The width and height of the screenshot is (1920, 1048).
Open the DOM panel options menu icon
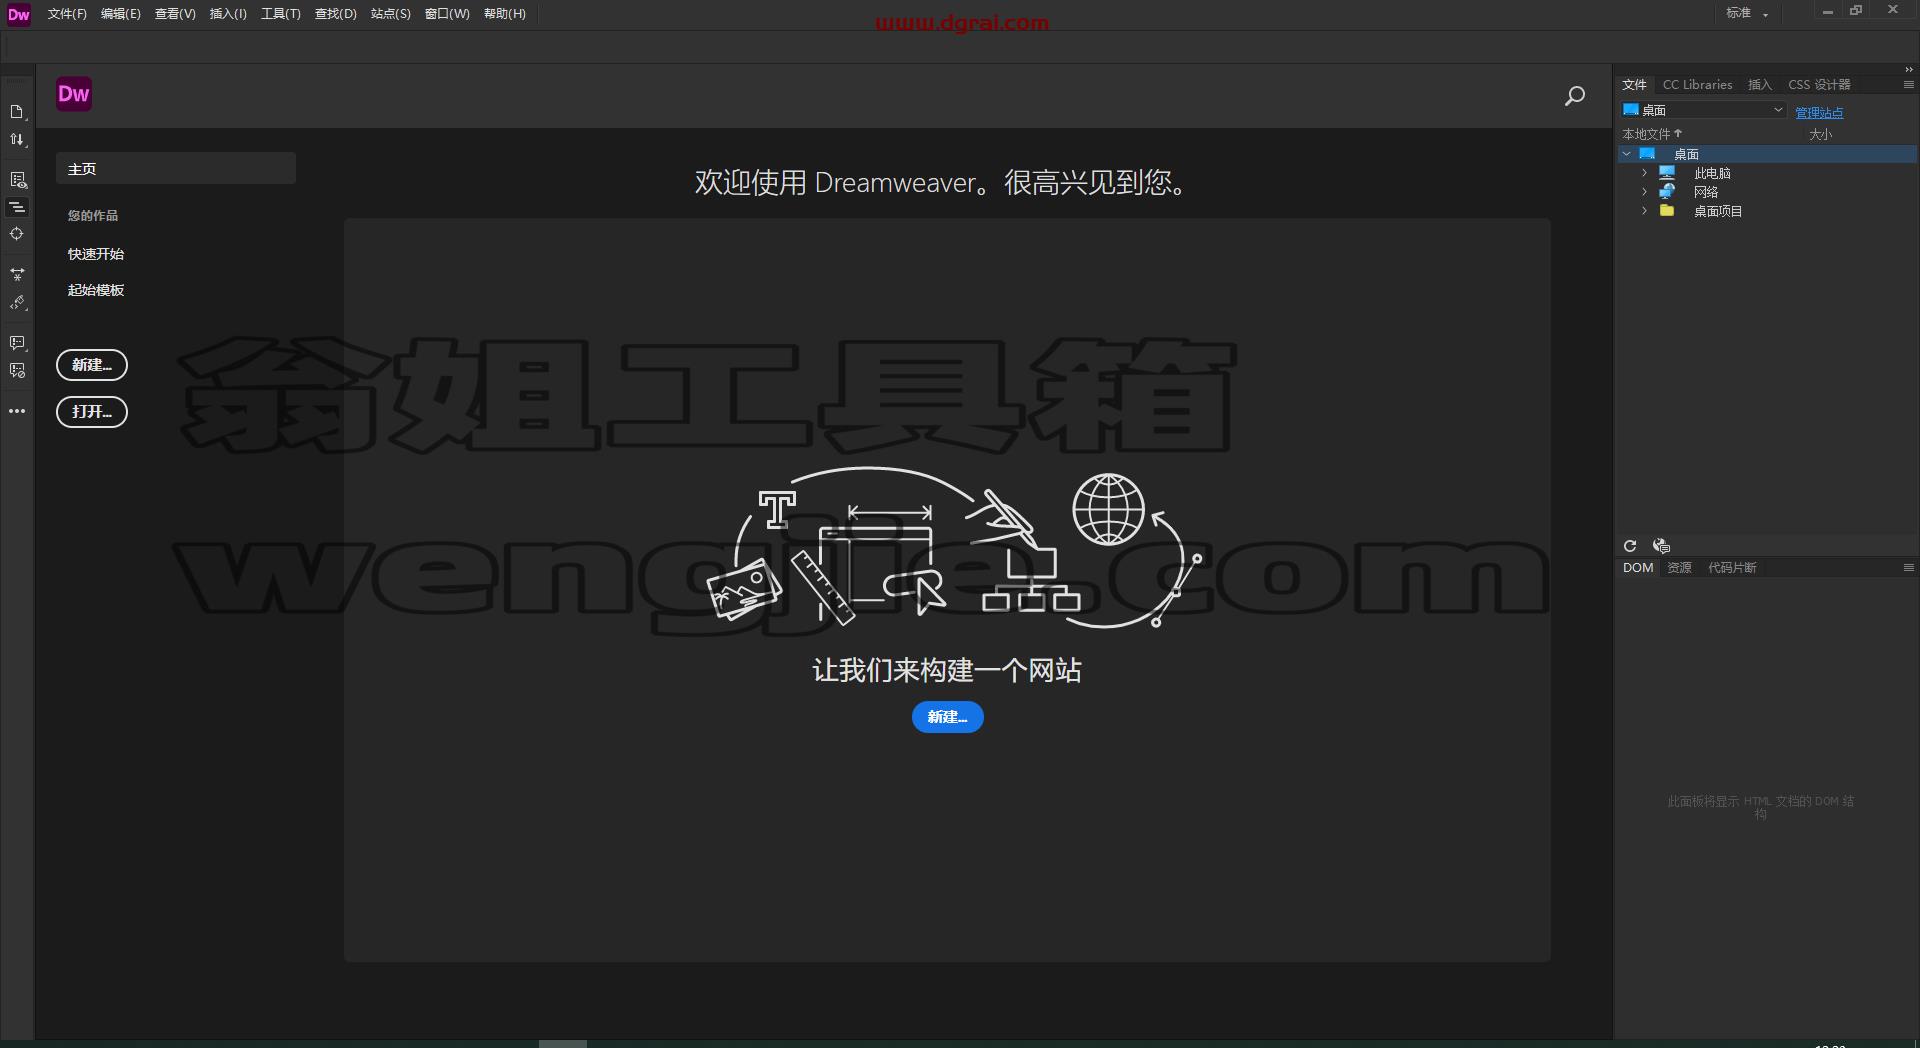click(x=1908, y=568)
